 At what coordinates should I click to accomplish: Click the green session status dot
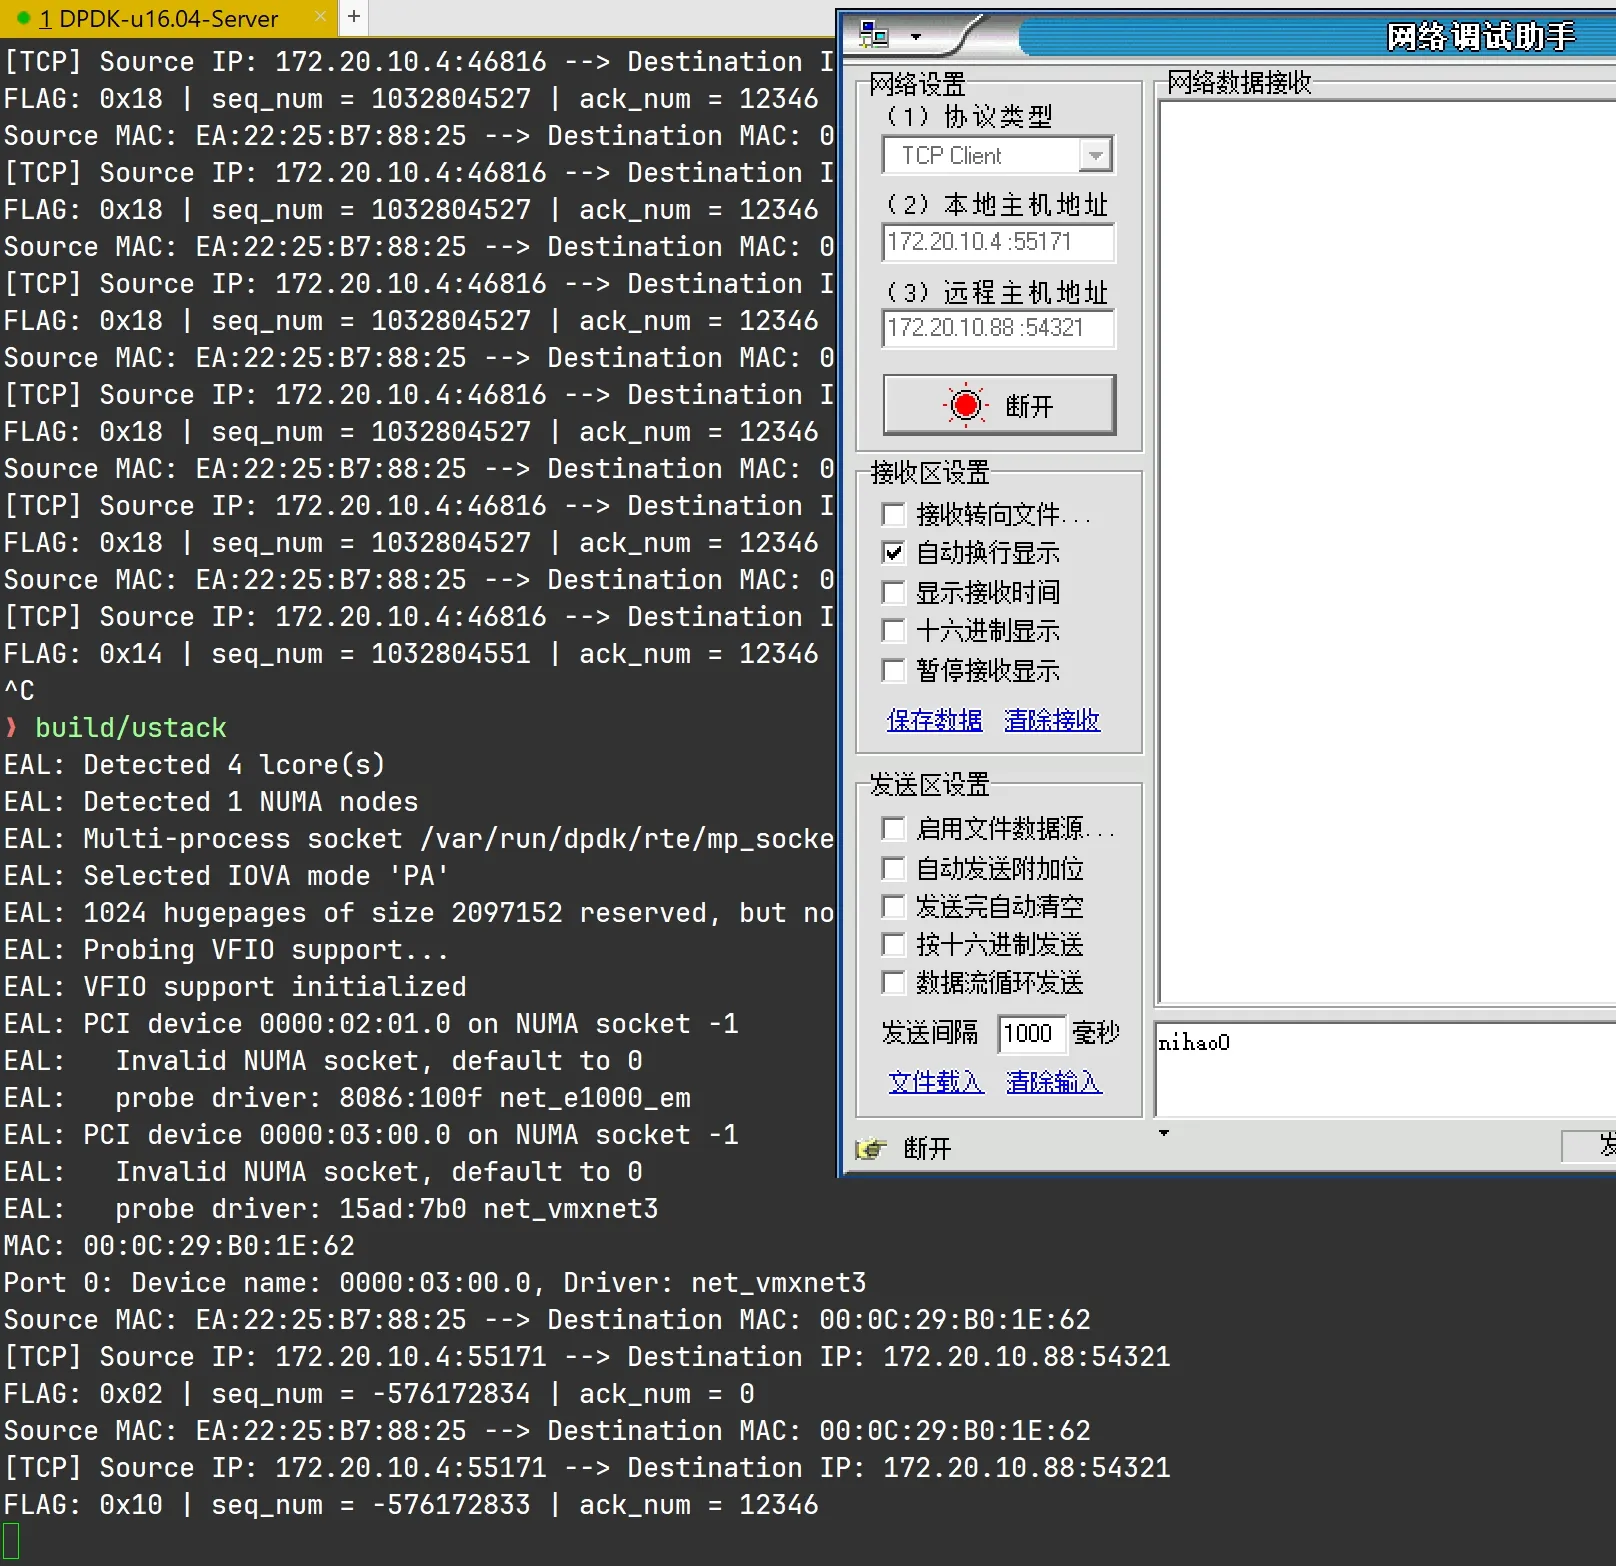(24, 18)
